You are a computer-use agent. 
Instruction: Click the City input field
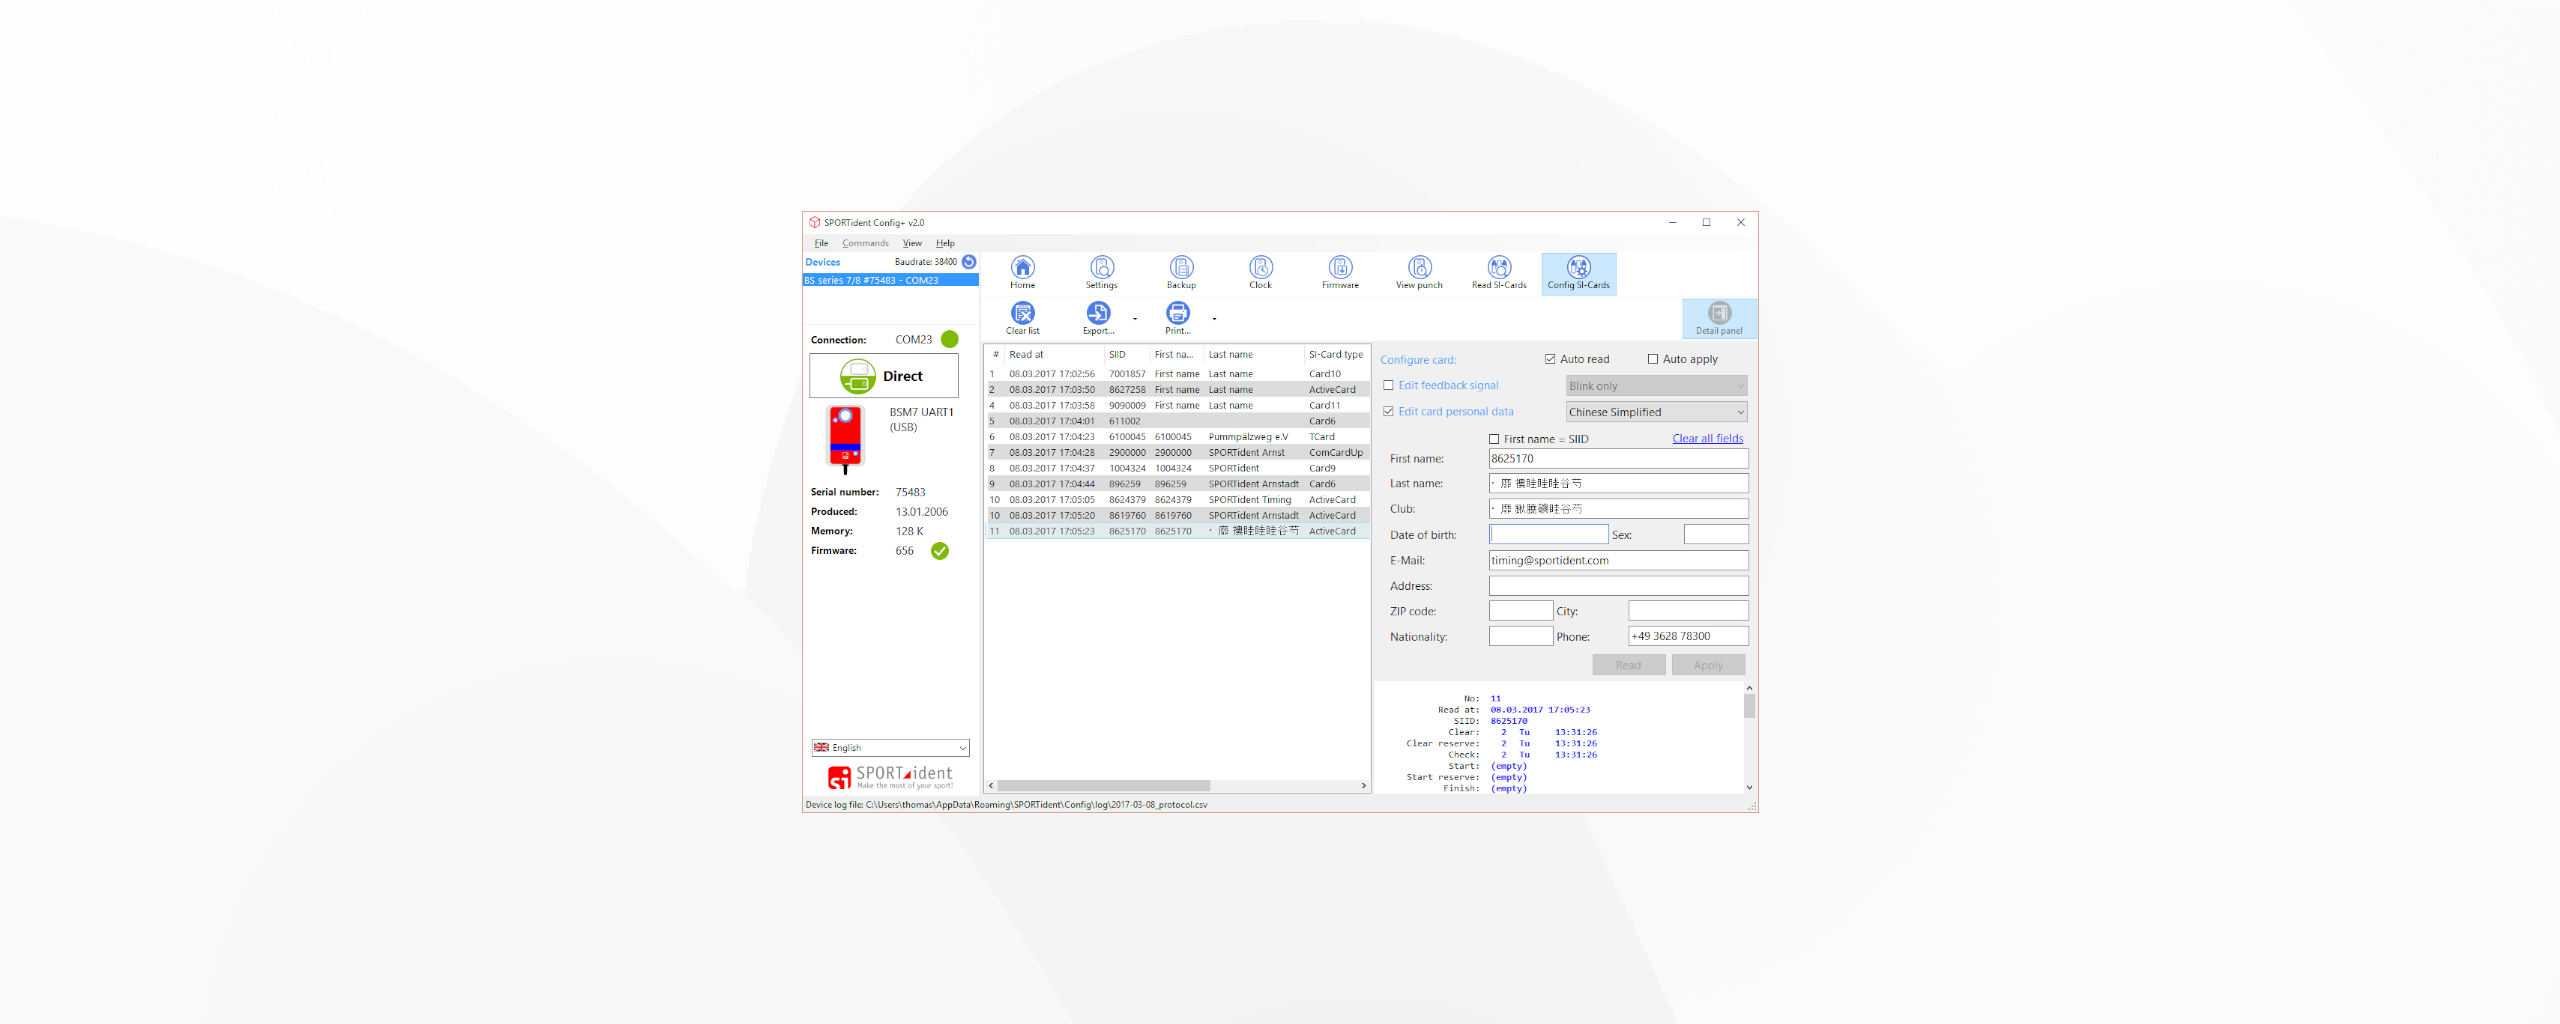click(1688, 611)
